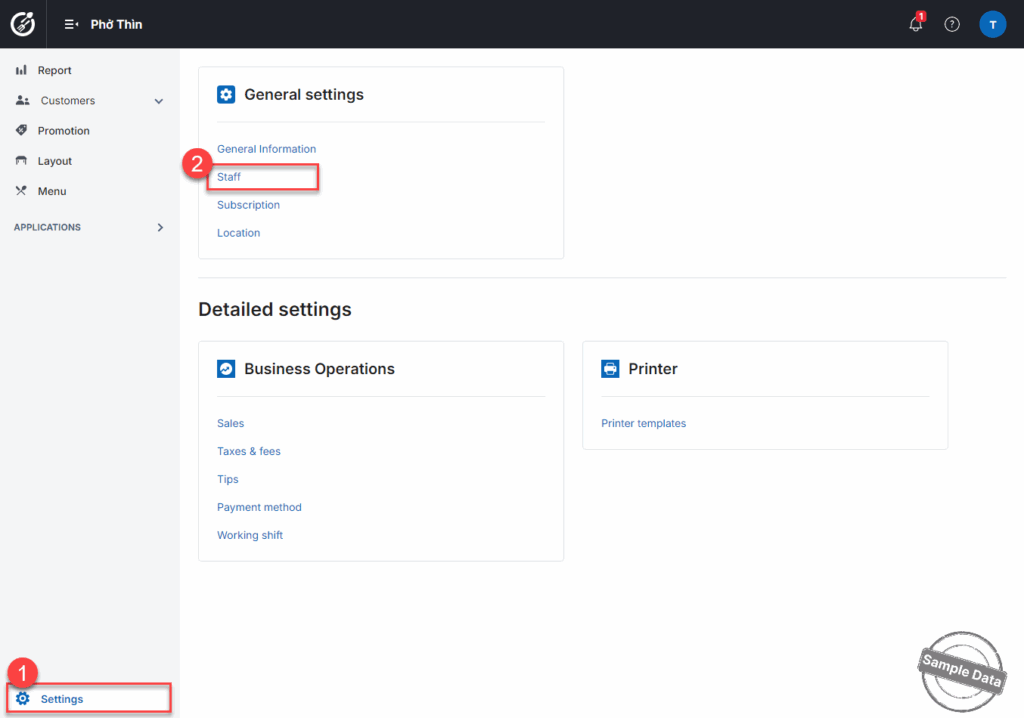Open Taxes & fees settings
Viewport: 1024px width, 718px height.
249,451
